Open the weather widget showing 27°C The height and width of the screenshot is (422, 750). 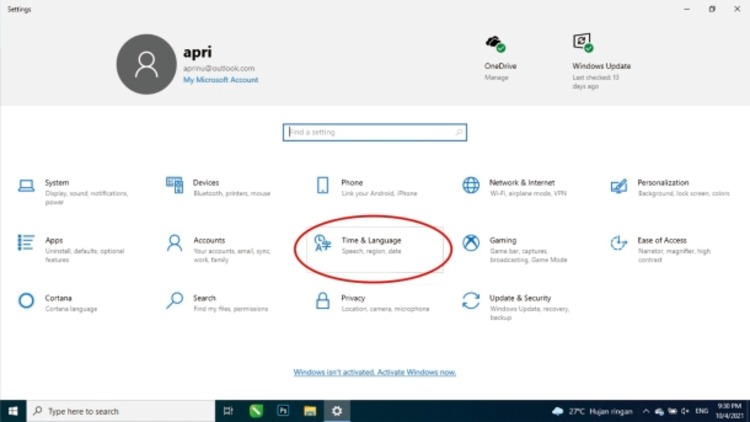pos(592,411)
